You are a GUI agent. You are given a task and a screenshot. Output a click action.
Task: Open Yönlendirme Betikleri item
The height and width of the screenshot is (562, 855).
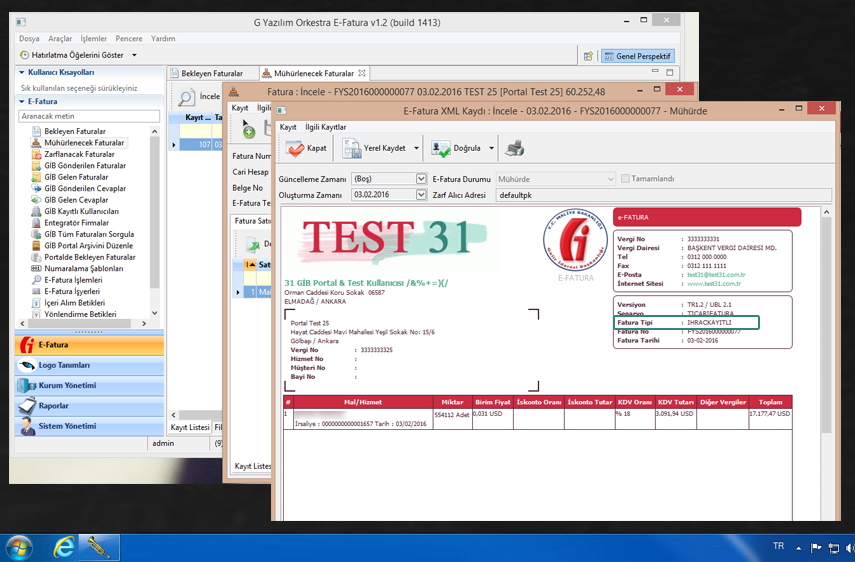point(80,314)
